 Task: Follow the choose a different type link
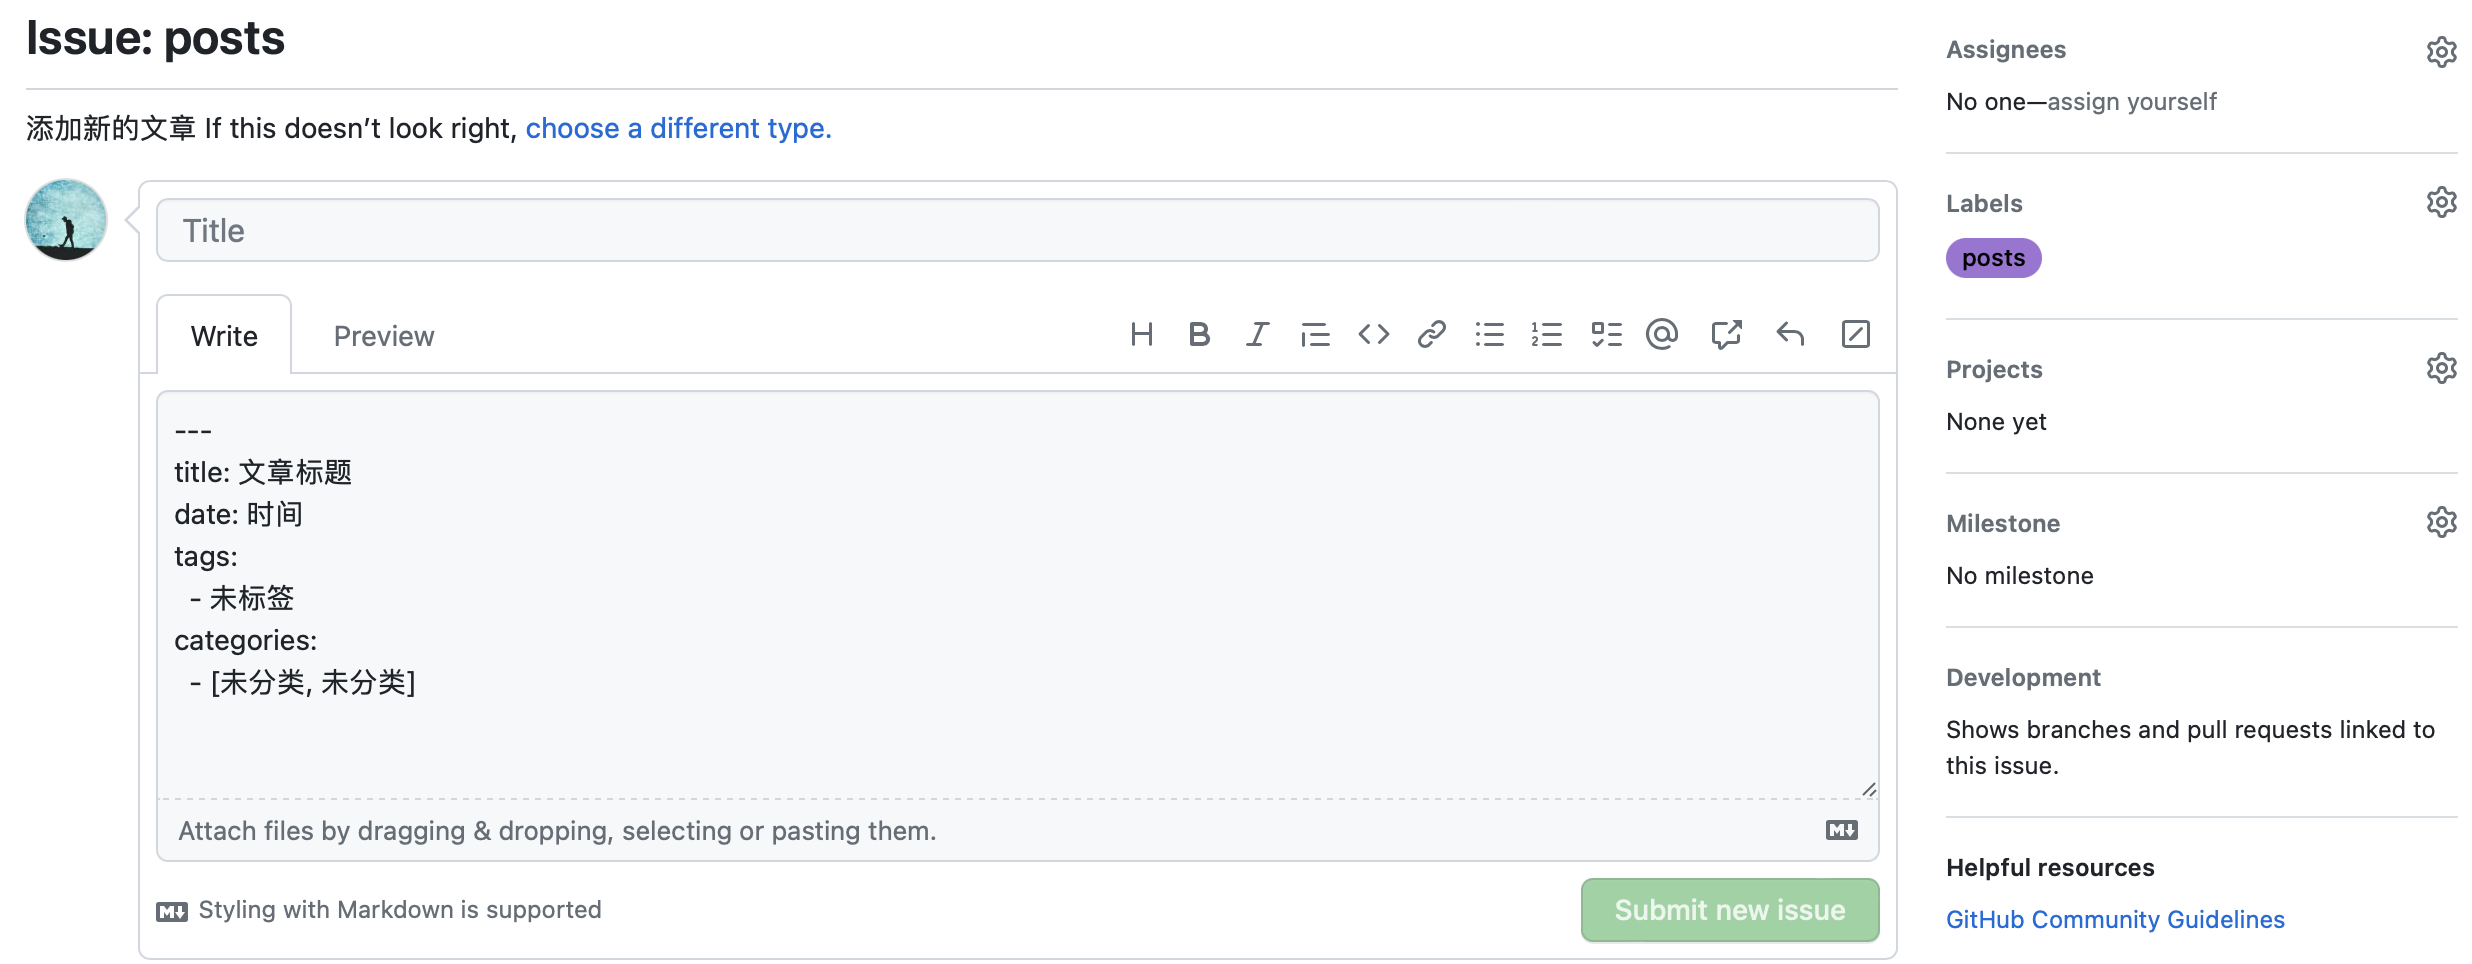tap(678, 128)
